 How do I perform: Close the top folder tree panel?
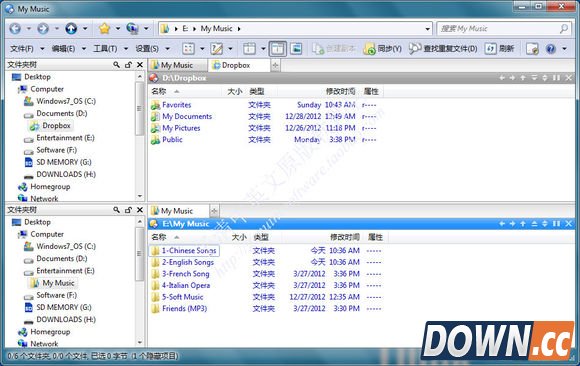tap(140, 64)
